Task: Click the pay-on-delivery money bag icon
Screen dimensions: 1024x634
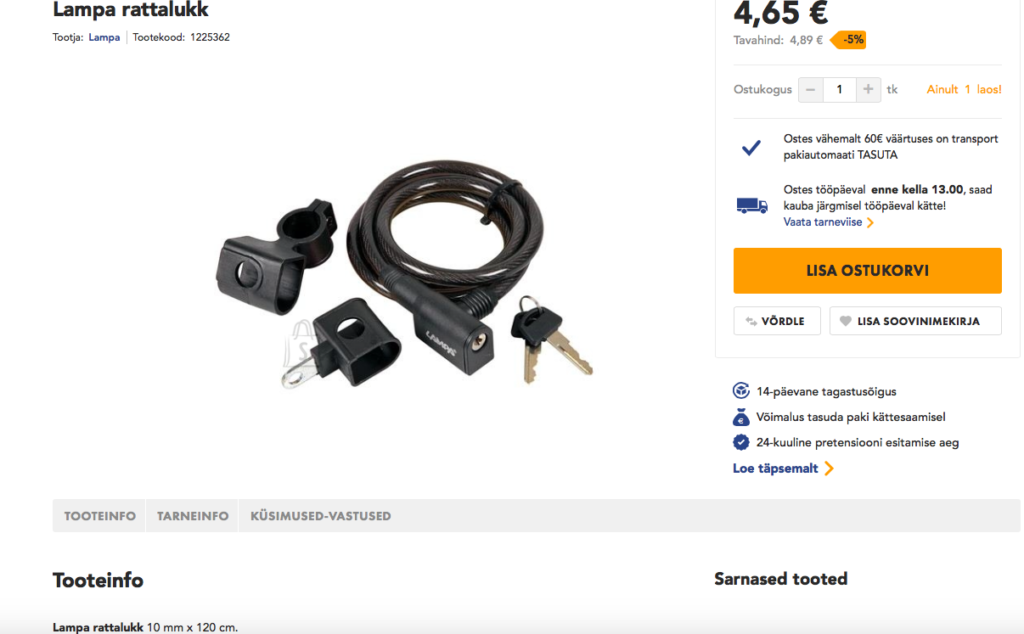Action: point(741,417)
